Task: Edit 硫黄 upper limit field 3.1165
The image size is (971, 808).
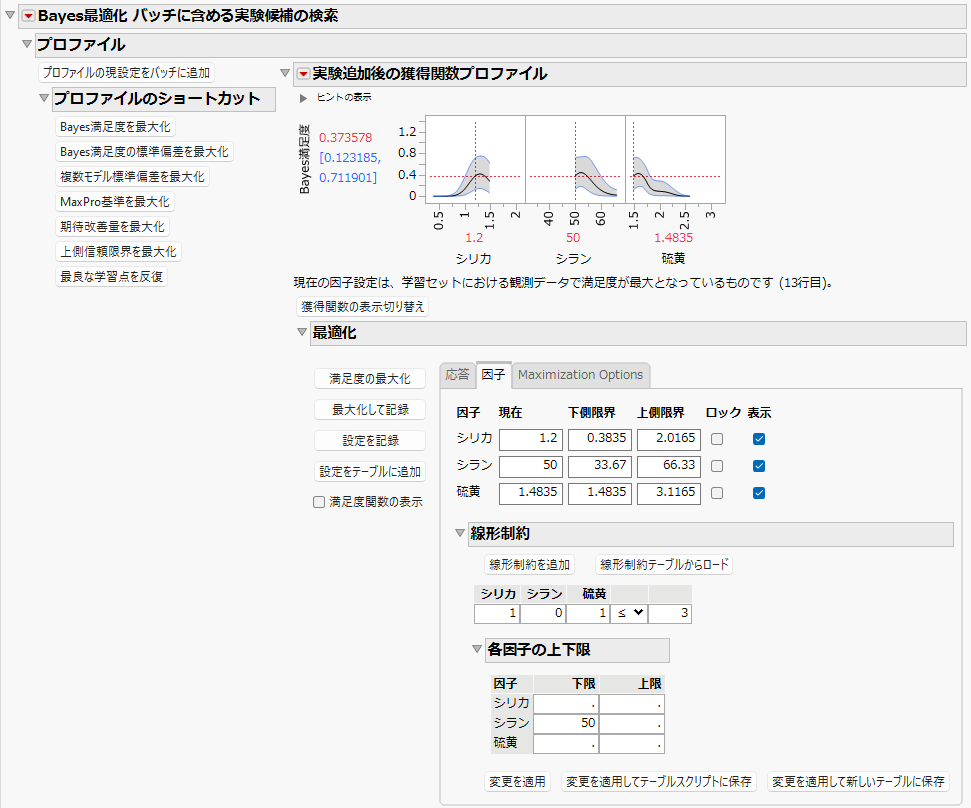Action: (x=669, y=493)
